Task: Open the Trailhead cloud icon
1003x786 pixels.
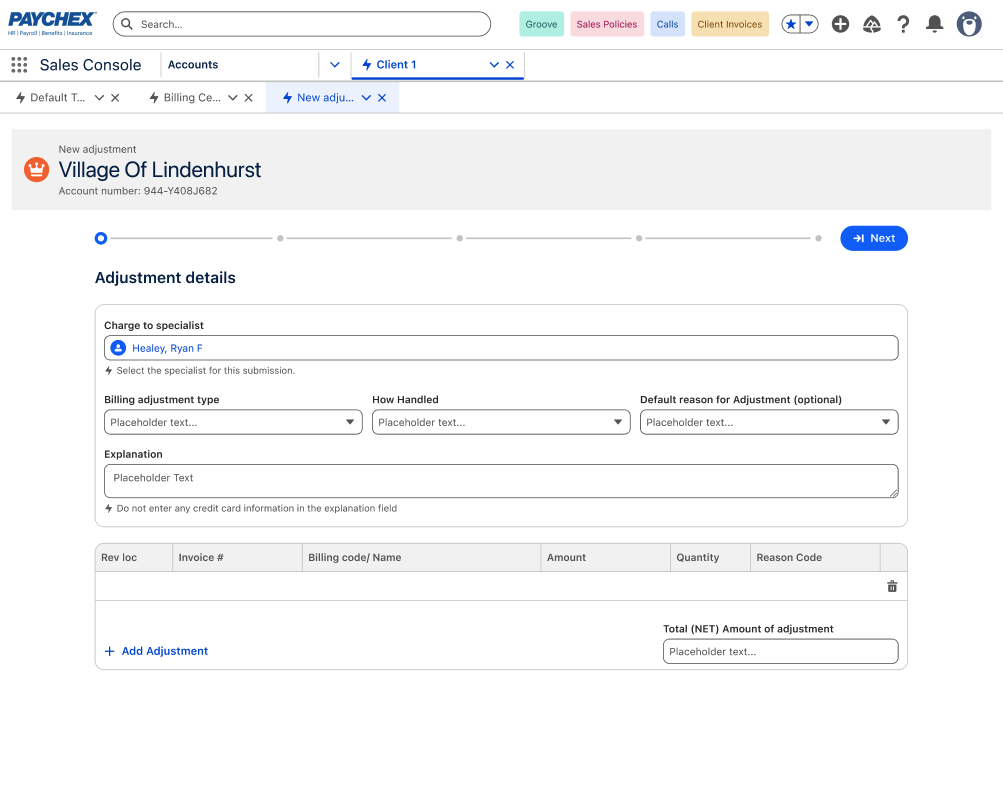Action: (x=871, y=24)
